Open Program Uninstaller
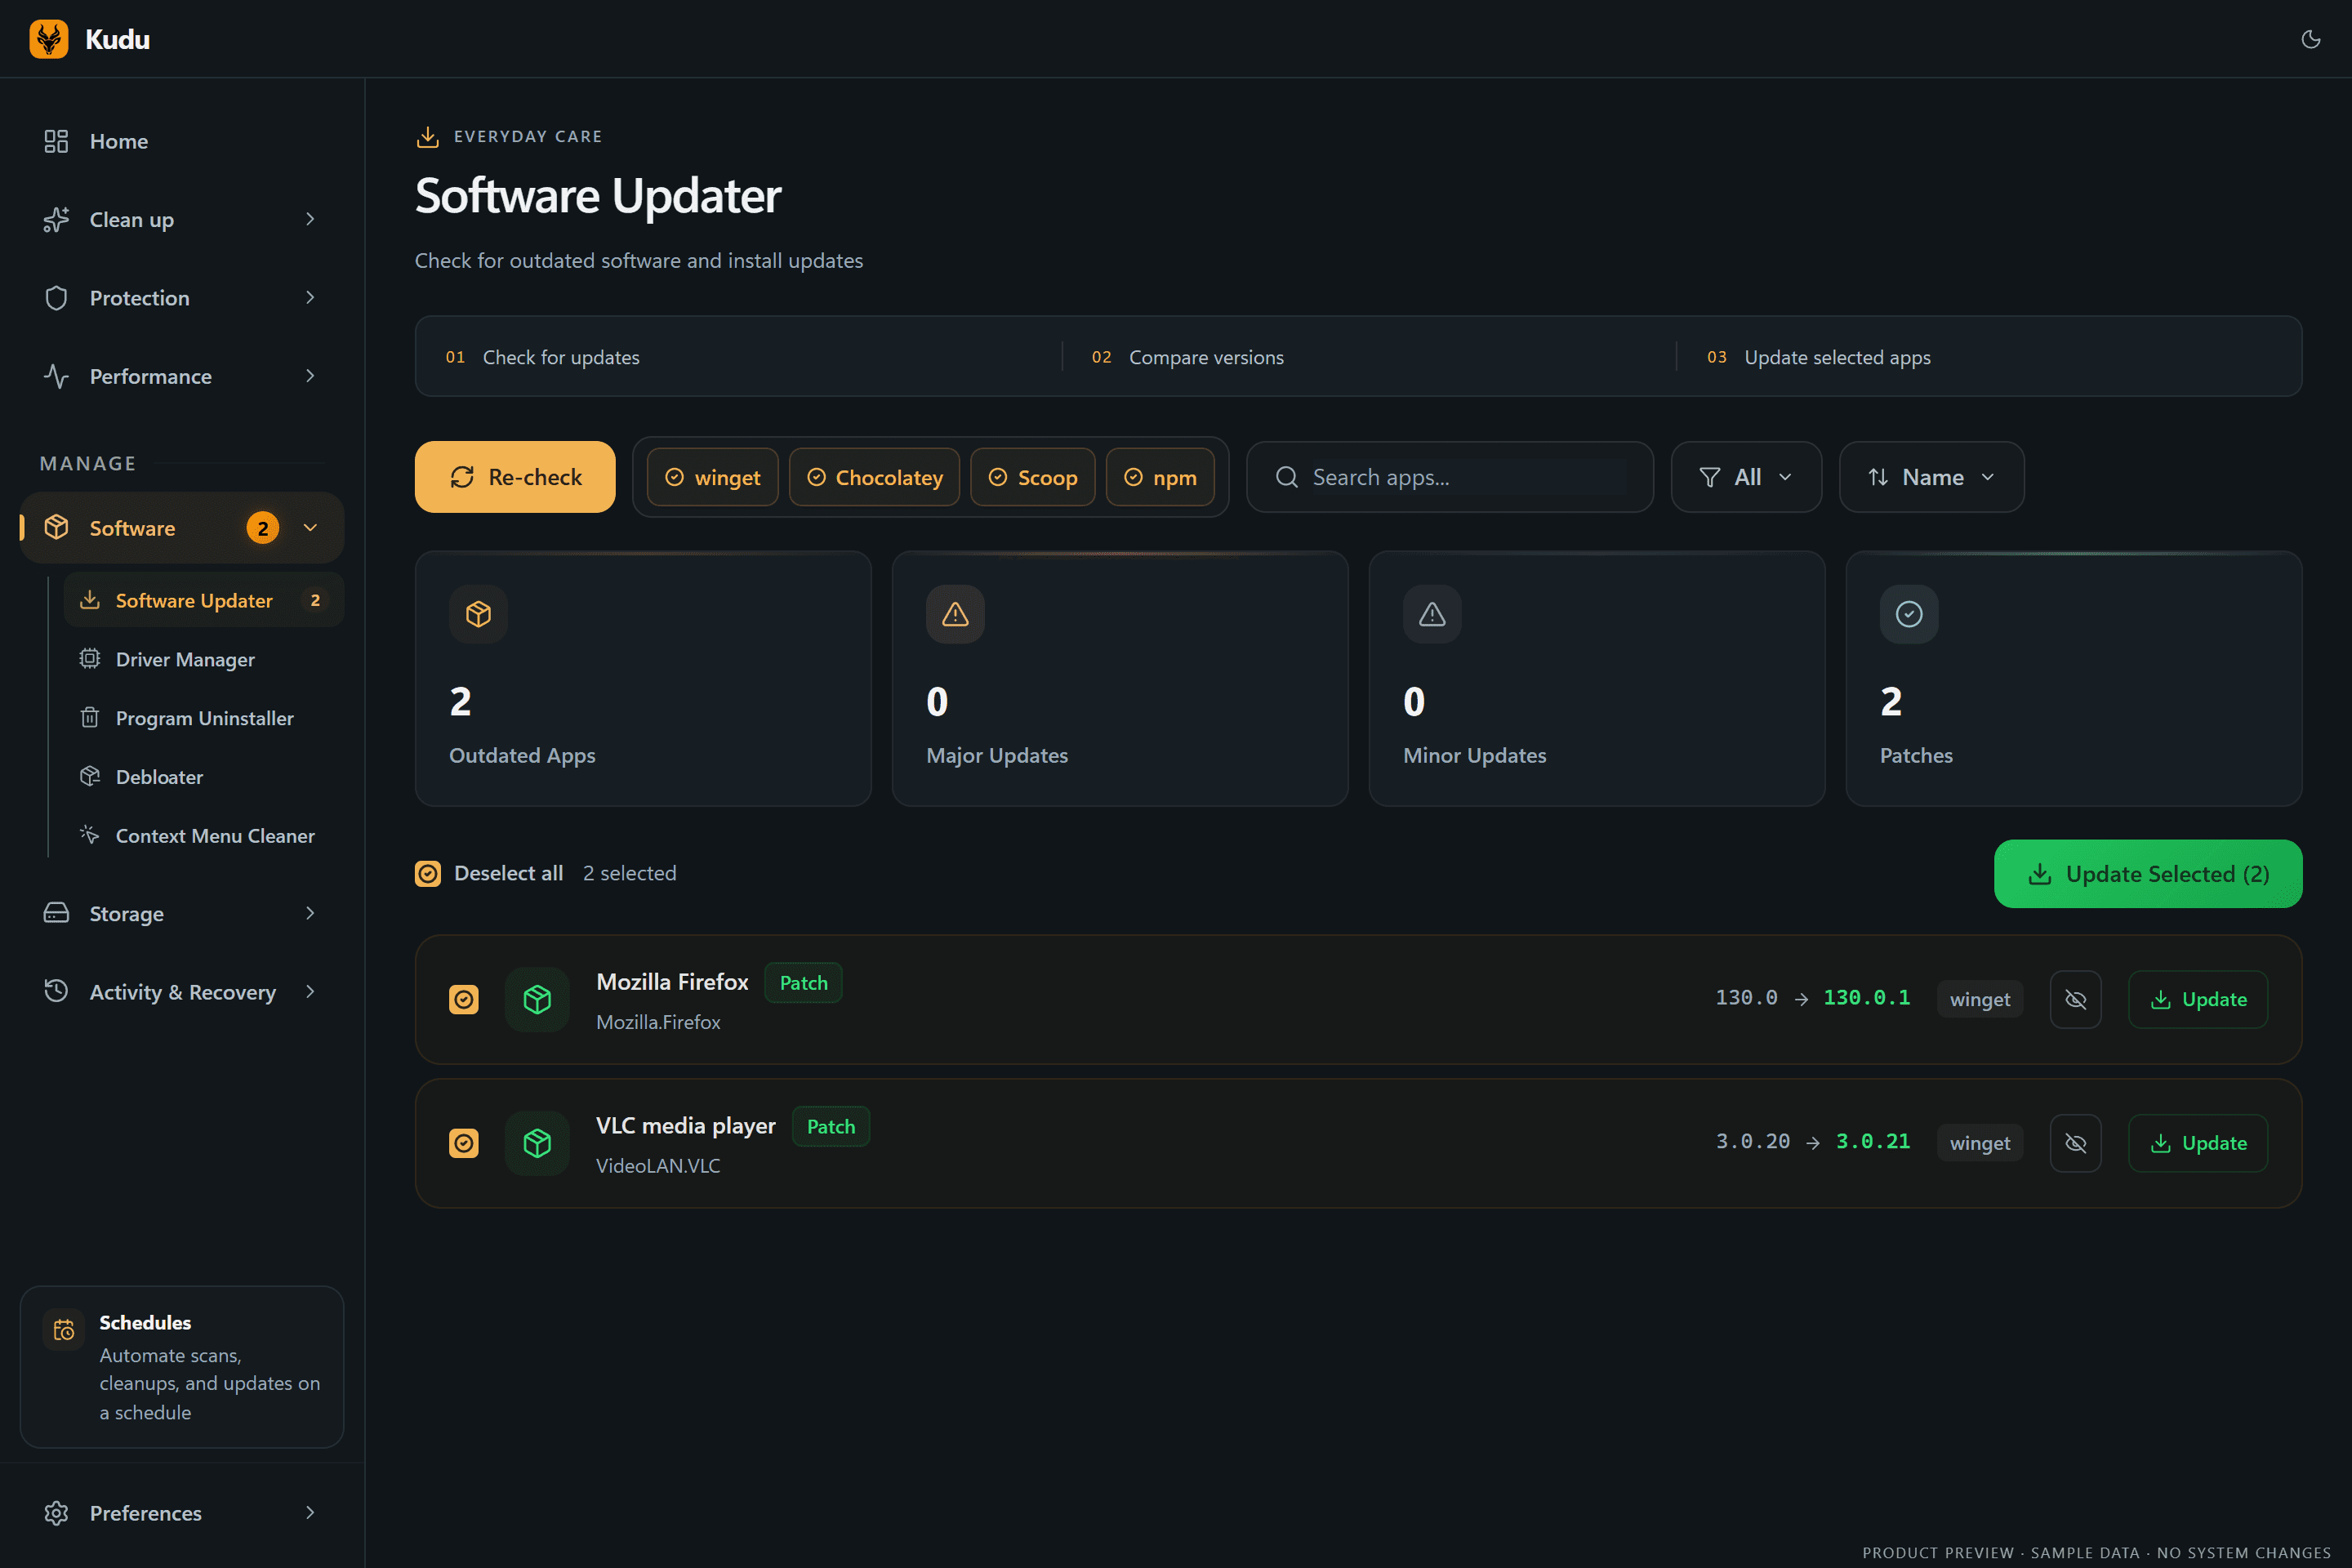Screen dimensions: 2352x1568 (x=204, y=718)
